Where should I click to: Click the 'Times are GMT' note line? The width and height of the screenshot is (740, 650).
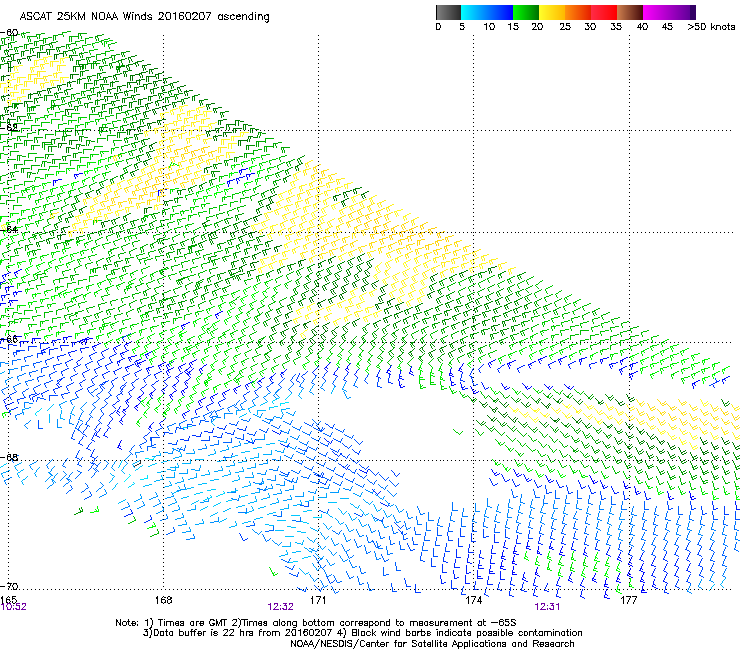[x=316, y=623]
